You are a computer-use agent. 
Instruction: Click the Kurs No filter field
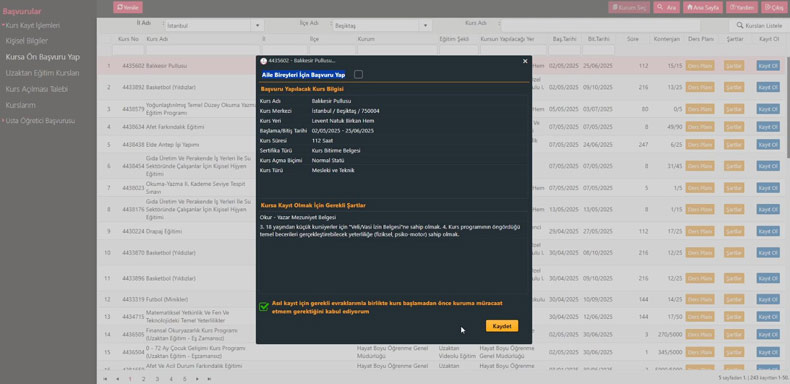point(128,50)
